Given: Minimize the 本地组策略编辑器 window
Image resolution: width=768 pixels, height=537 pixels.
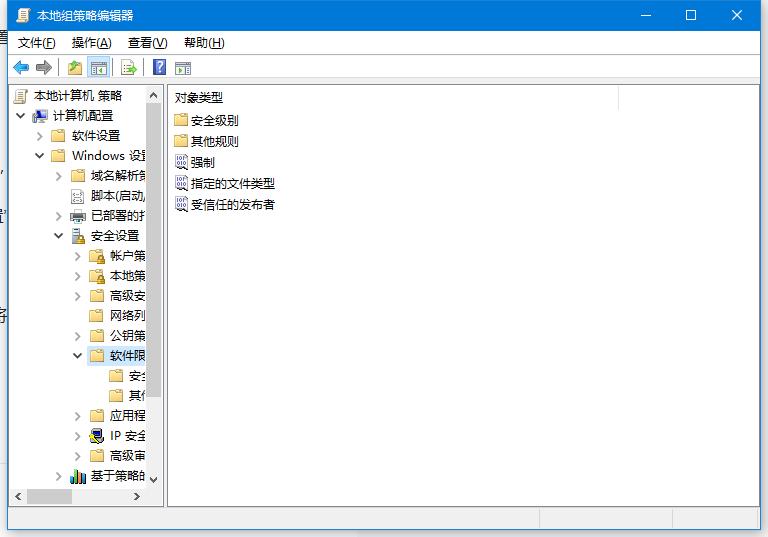Looking at the screenshot, I should pyautogui.click(x=646, y=15).
